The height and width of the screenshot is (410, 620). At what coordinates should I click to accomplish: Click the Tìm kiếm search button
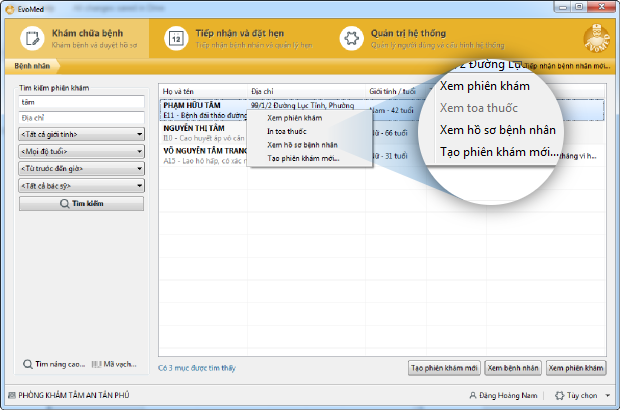coord(81,204)
